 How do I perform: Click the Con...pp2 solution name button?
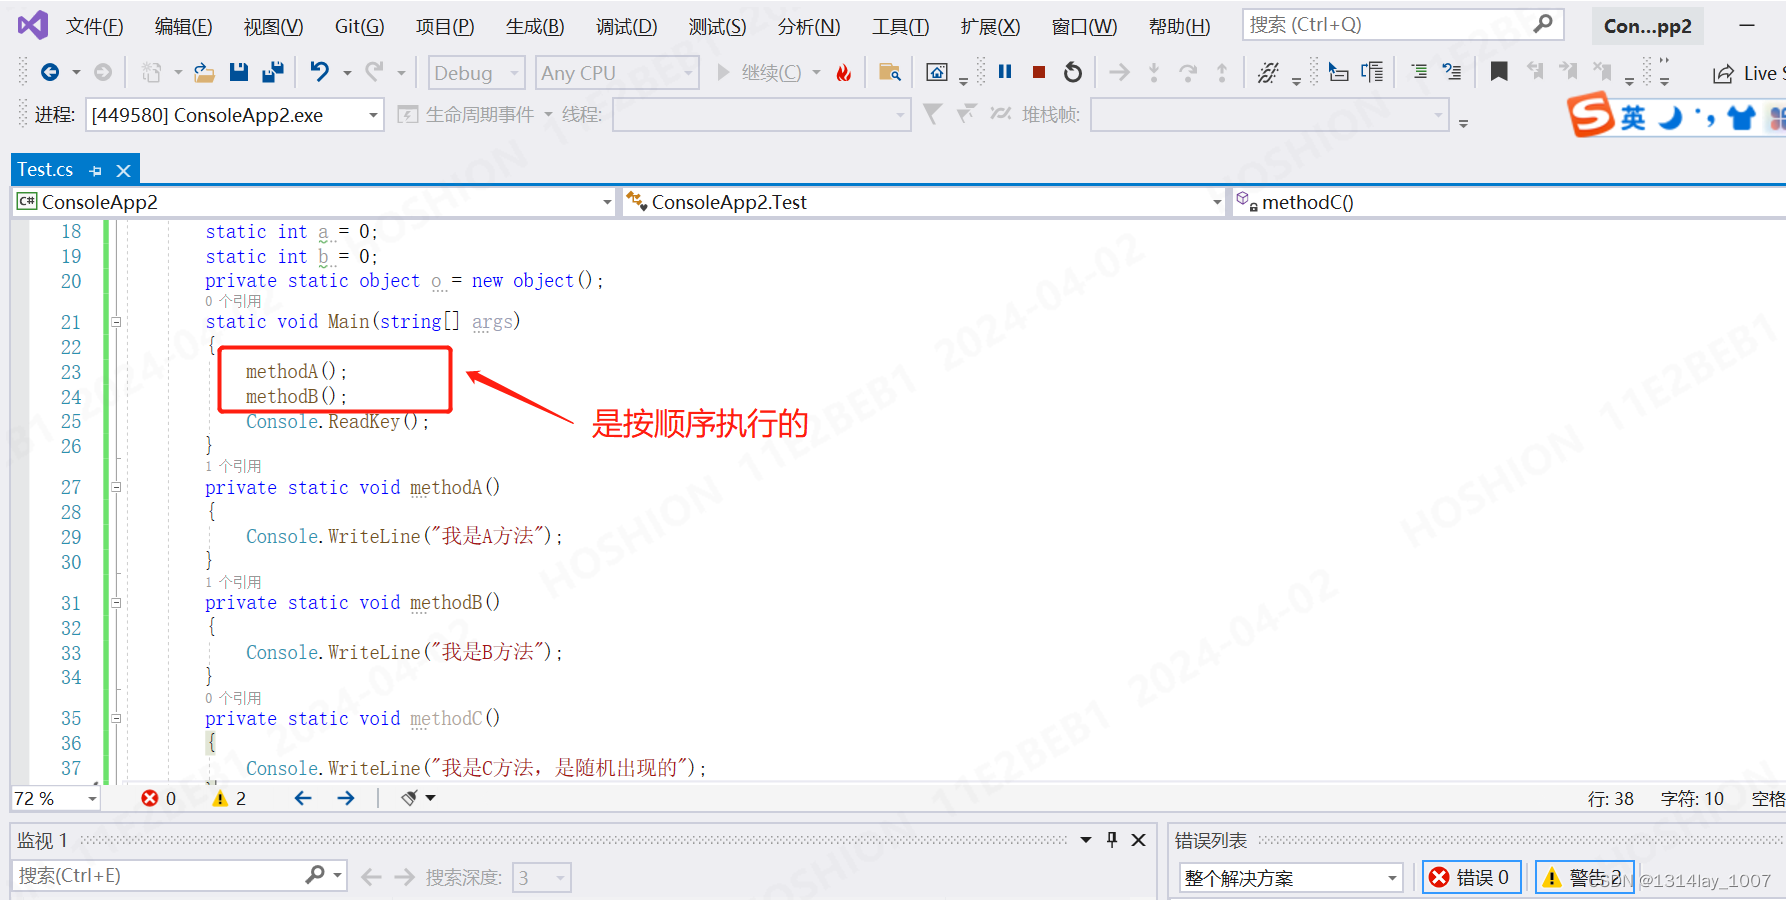click(x=1647, y=26)
